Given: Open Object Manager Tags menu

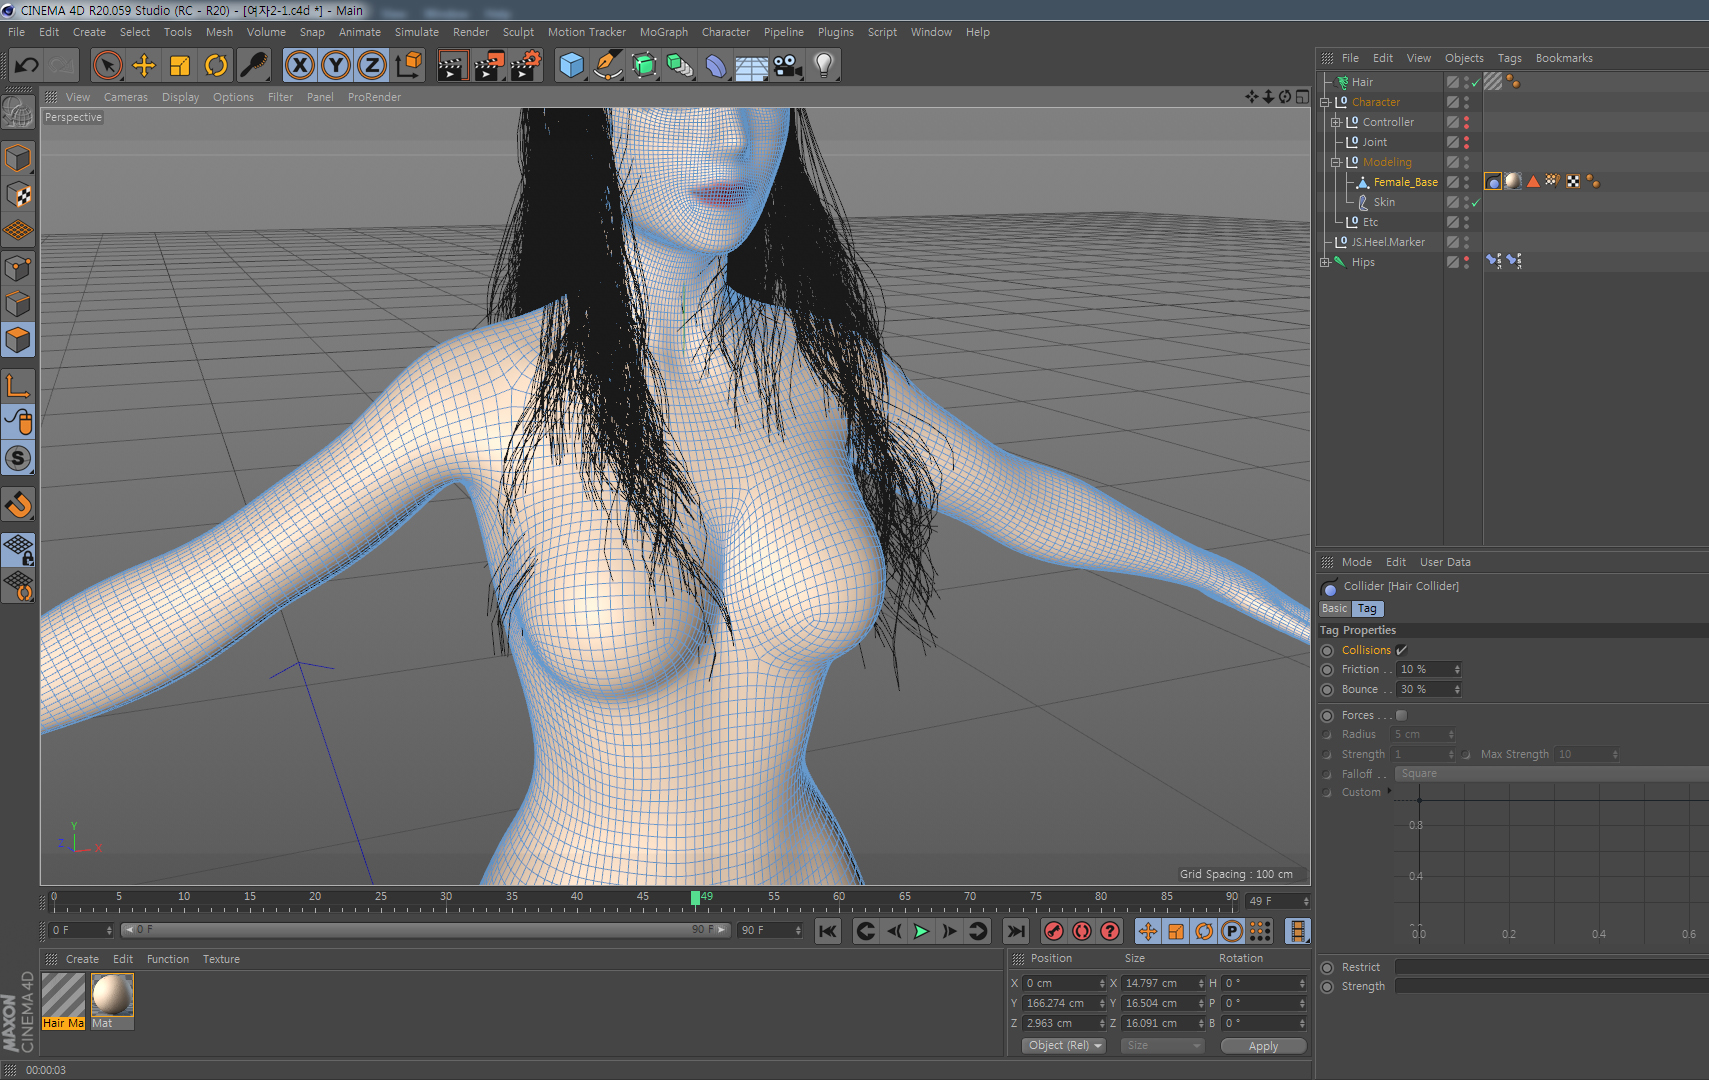Looking at the screenshot, I should pyautogui.click(x=1510, y=58).
